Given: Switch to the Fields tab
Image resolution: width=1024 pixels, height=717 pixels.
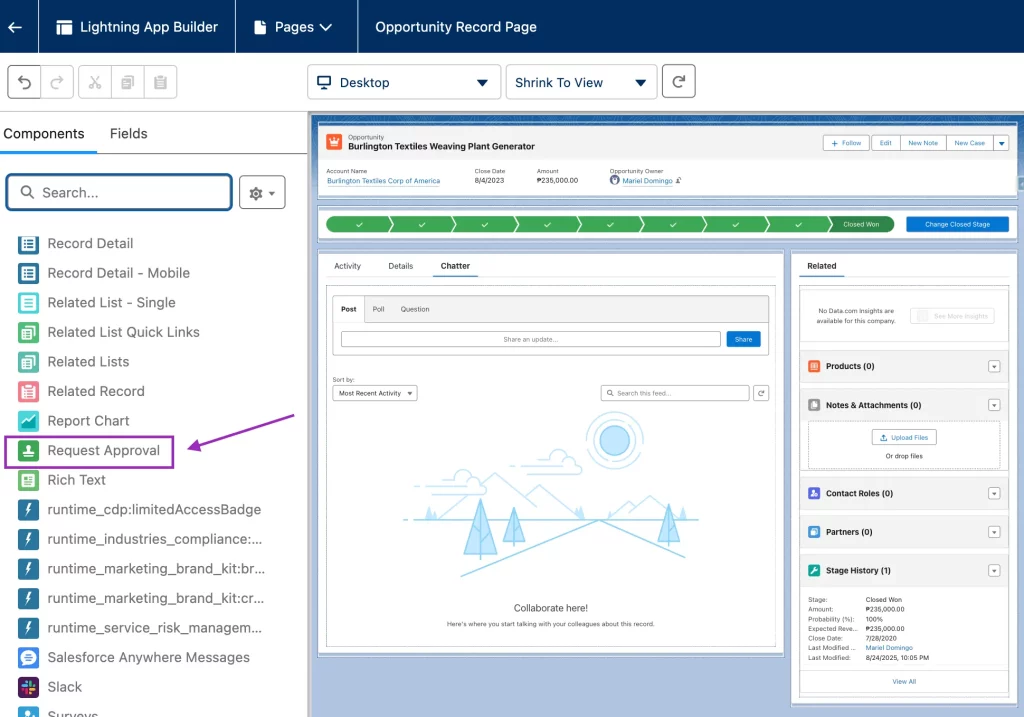Looking at the screenshot, I should [x=128, y=134].
